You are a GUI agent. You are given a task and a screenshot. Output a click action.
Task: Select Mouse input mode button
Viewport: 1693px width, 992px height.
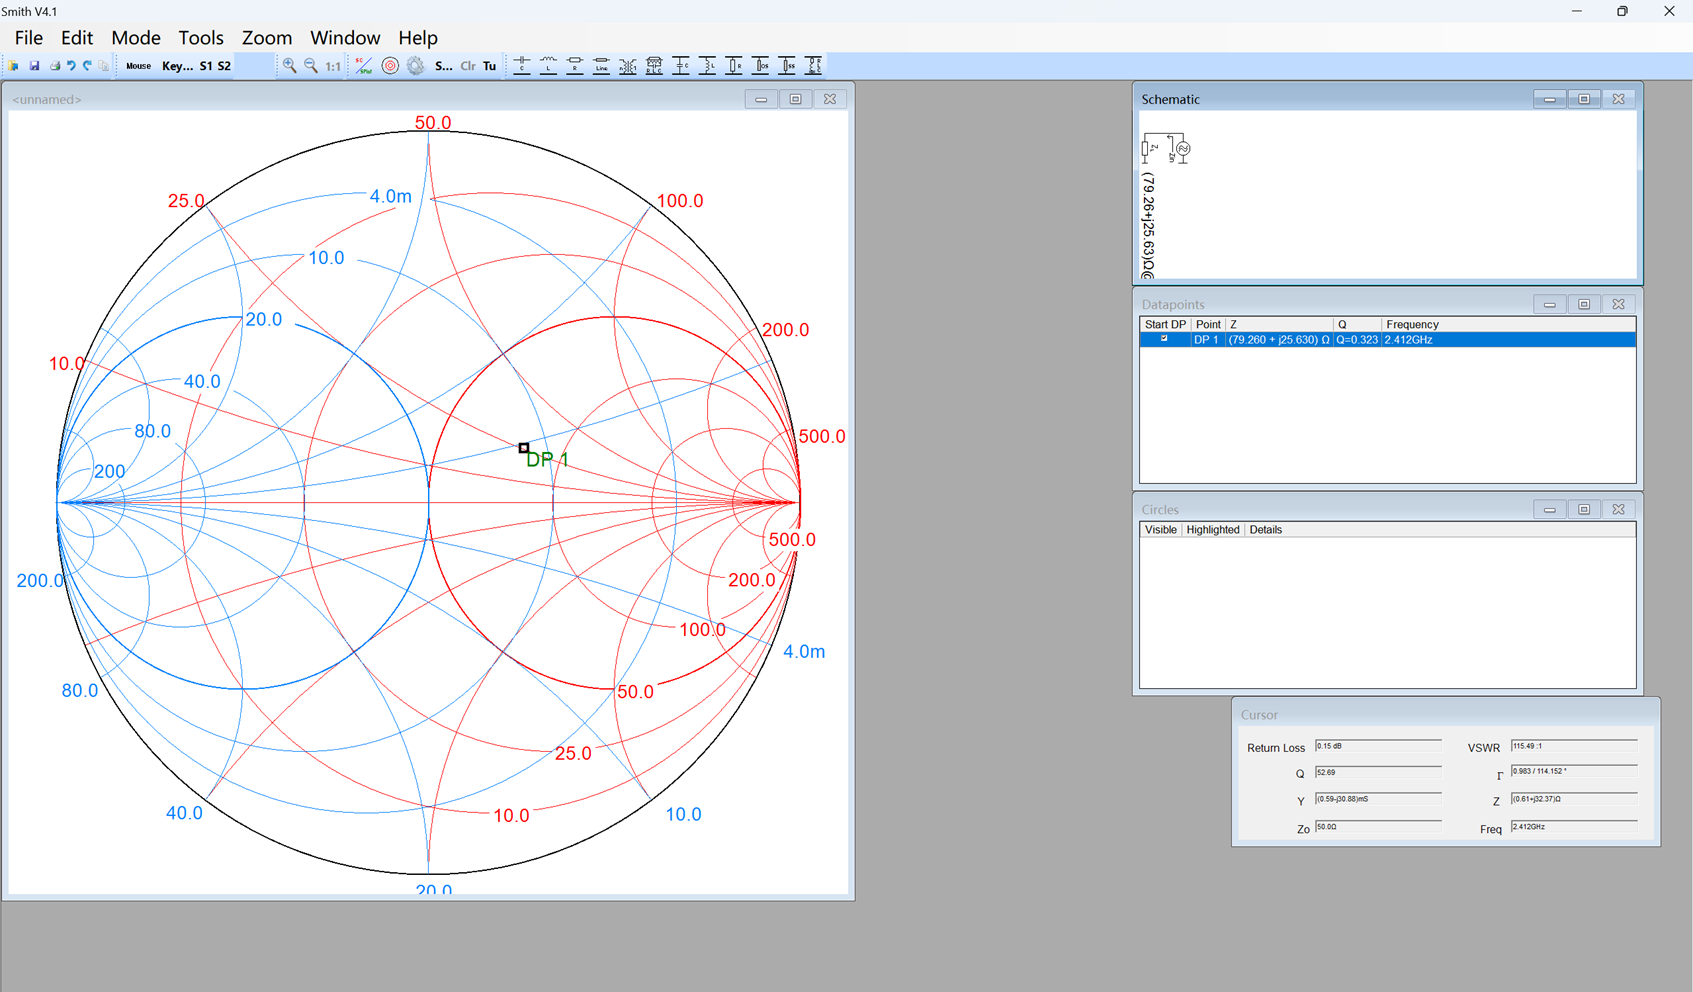138,66
